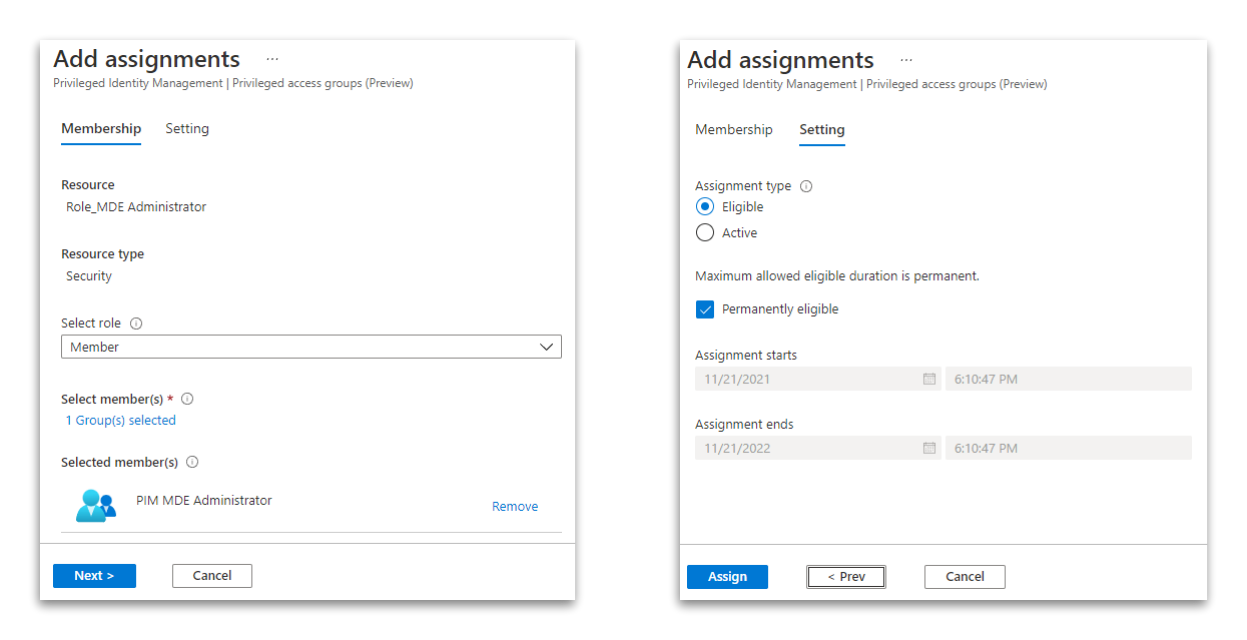Select the Active assignment type radio button
The height and width of the screenshot is (640, 1247).
(x=705, y=232)
